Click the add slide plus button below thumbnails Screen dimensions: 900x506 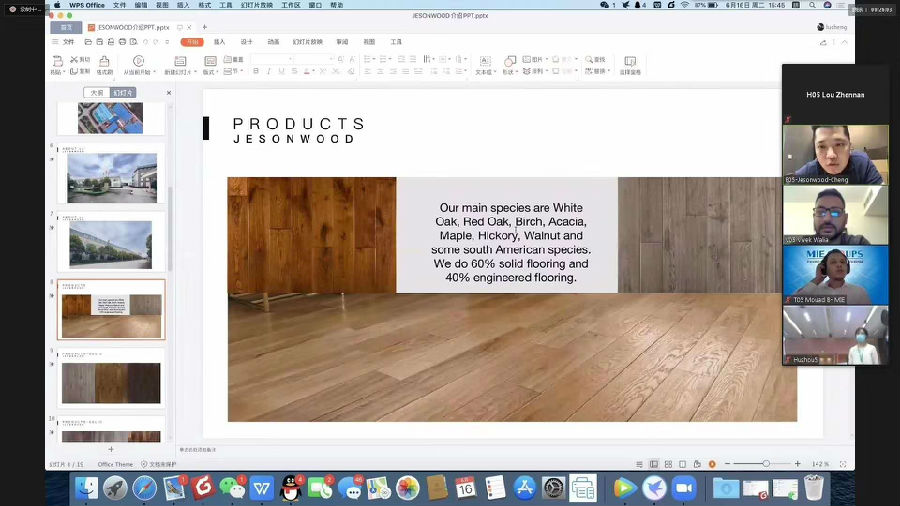tap(111, 450)
